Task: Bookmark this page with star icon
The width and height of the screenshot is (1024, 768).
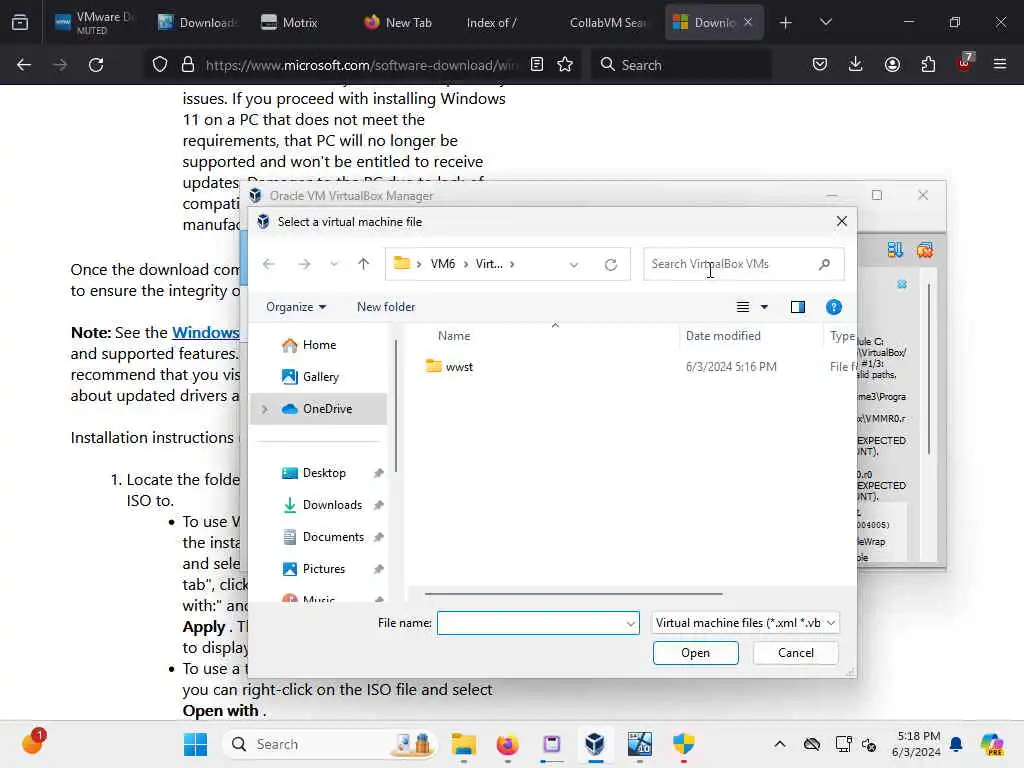Action: coord(565,64)
